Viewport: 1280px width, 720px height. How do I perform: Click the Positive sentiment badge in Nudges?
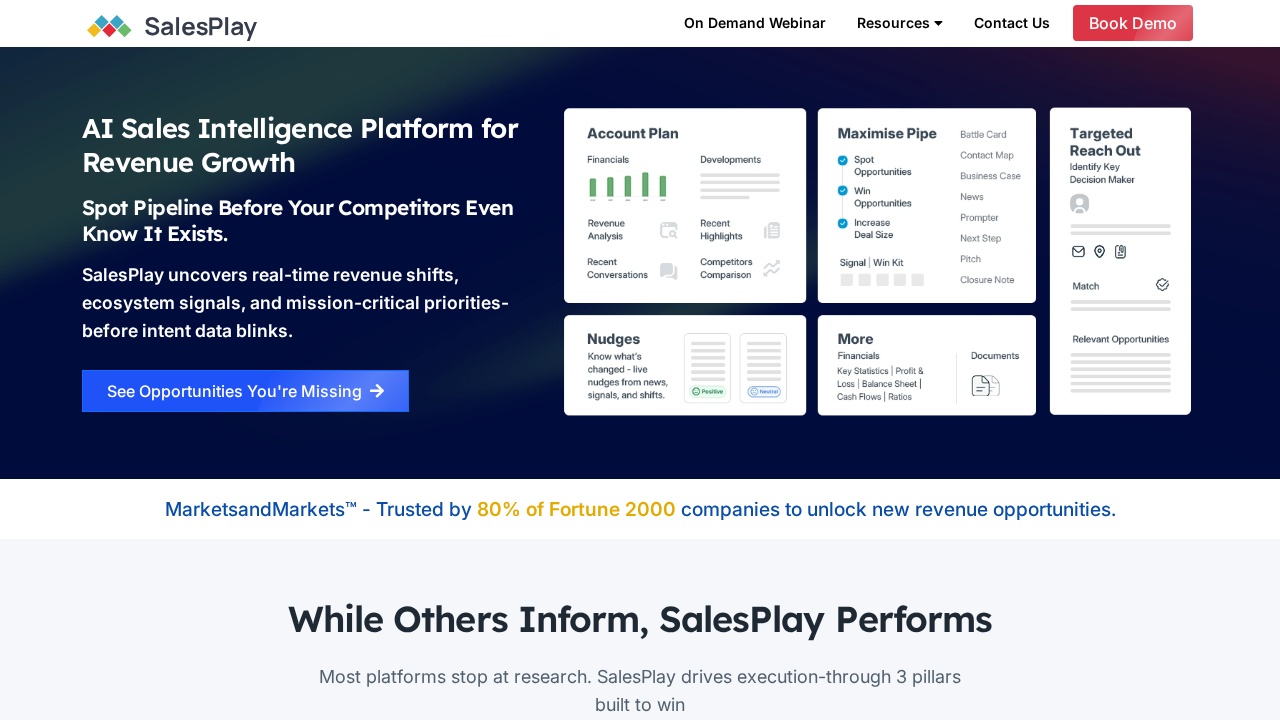[708, 391]
